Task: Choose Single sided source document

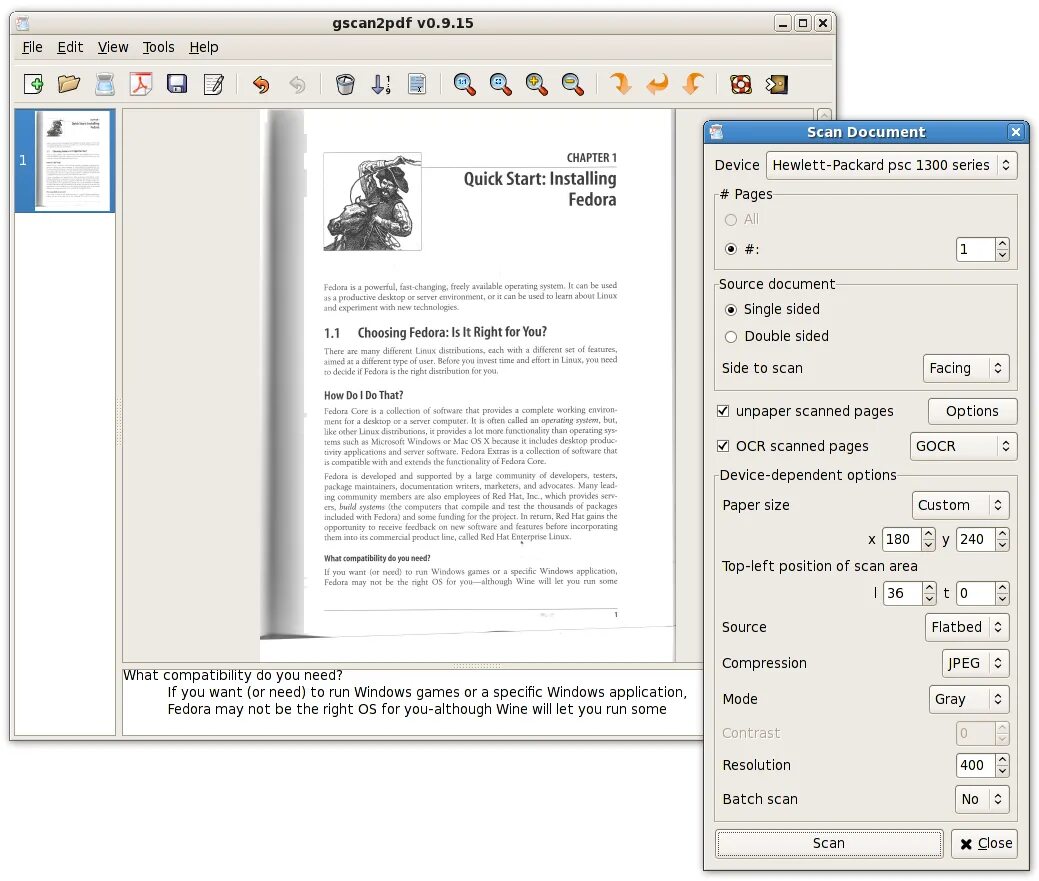Action: [x=731, y=309]
